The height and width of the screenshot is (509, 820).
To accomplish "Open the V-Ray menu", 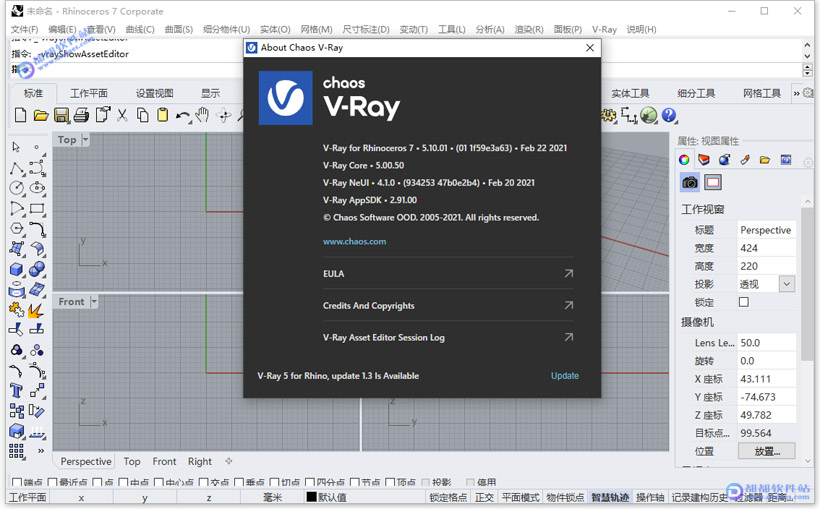I will click(x=605, y=29).
